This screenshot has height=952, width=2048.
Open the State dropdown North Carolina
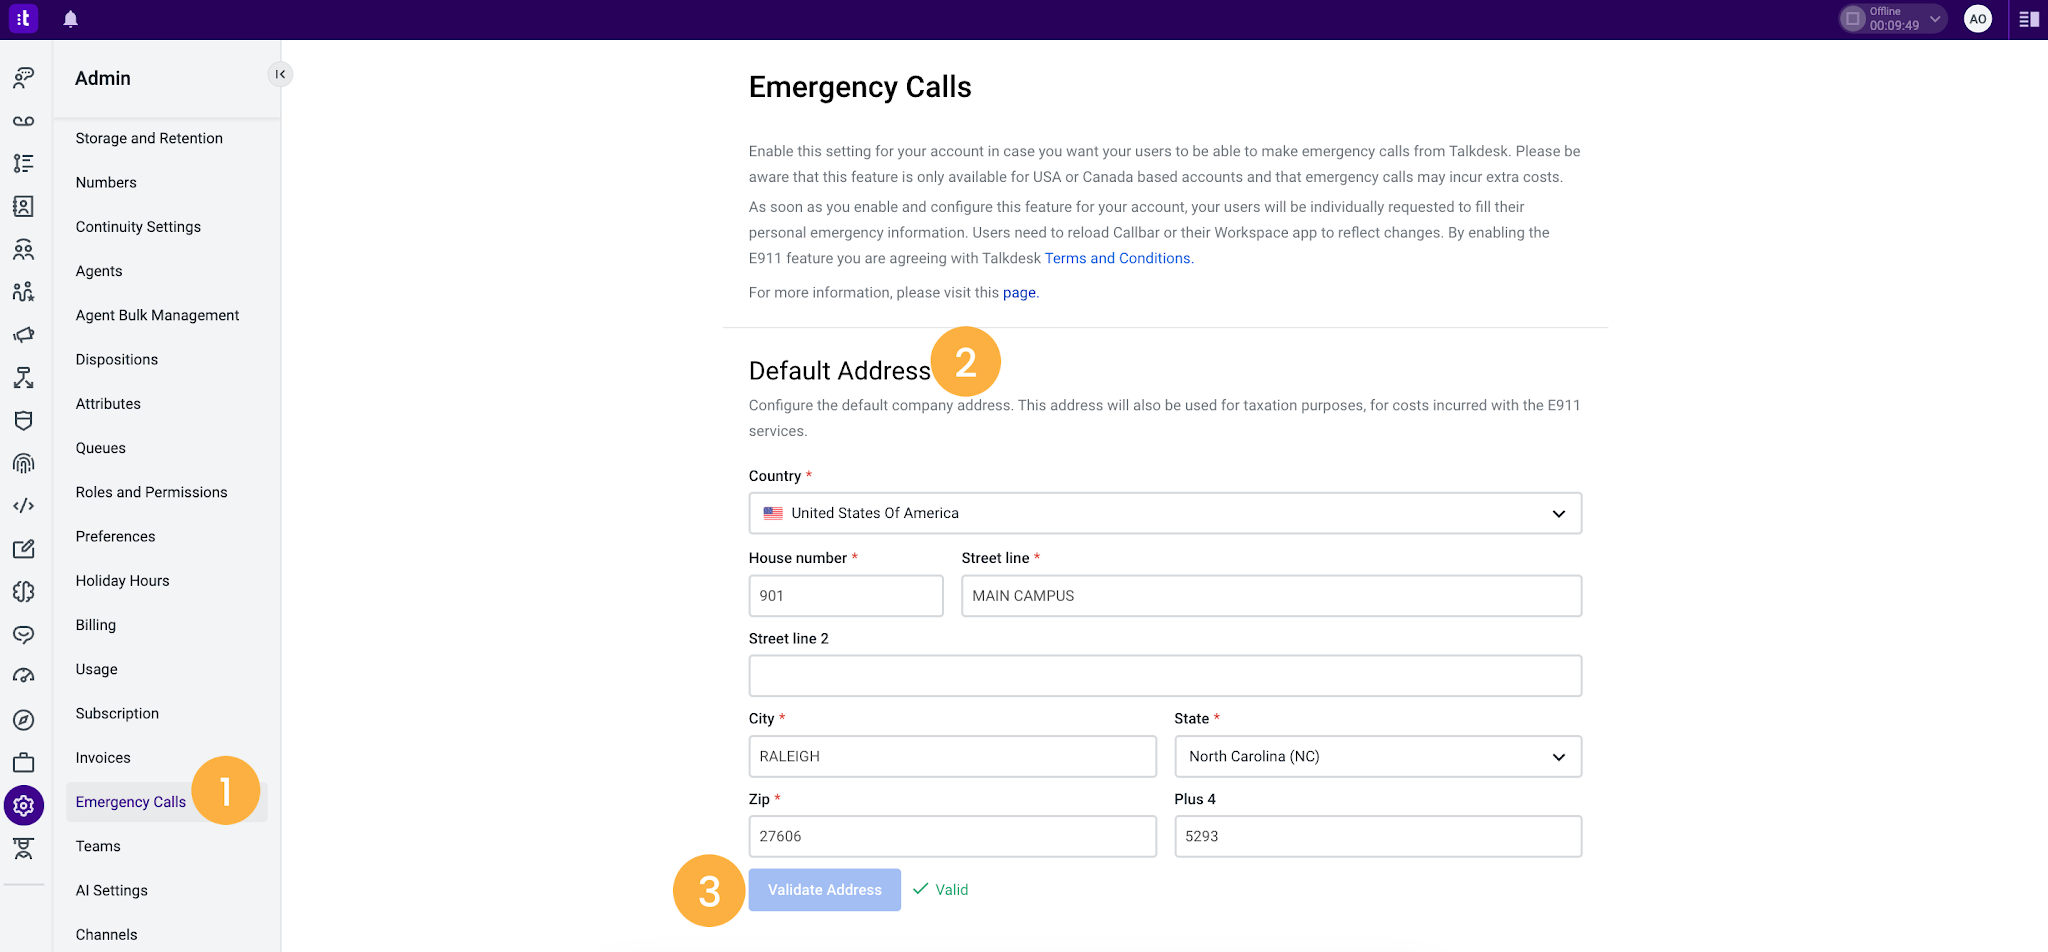1378,756
